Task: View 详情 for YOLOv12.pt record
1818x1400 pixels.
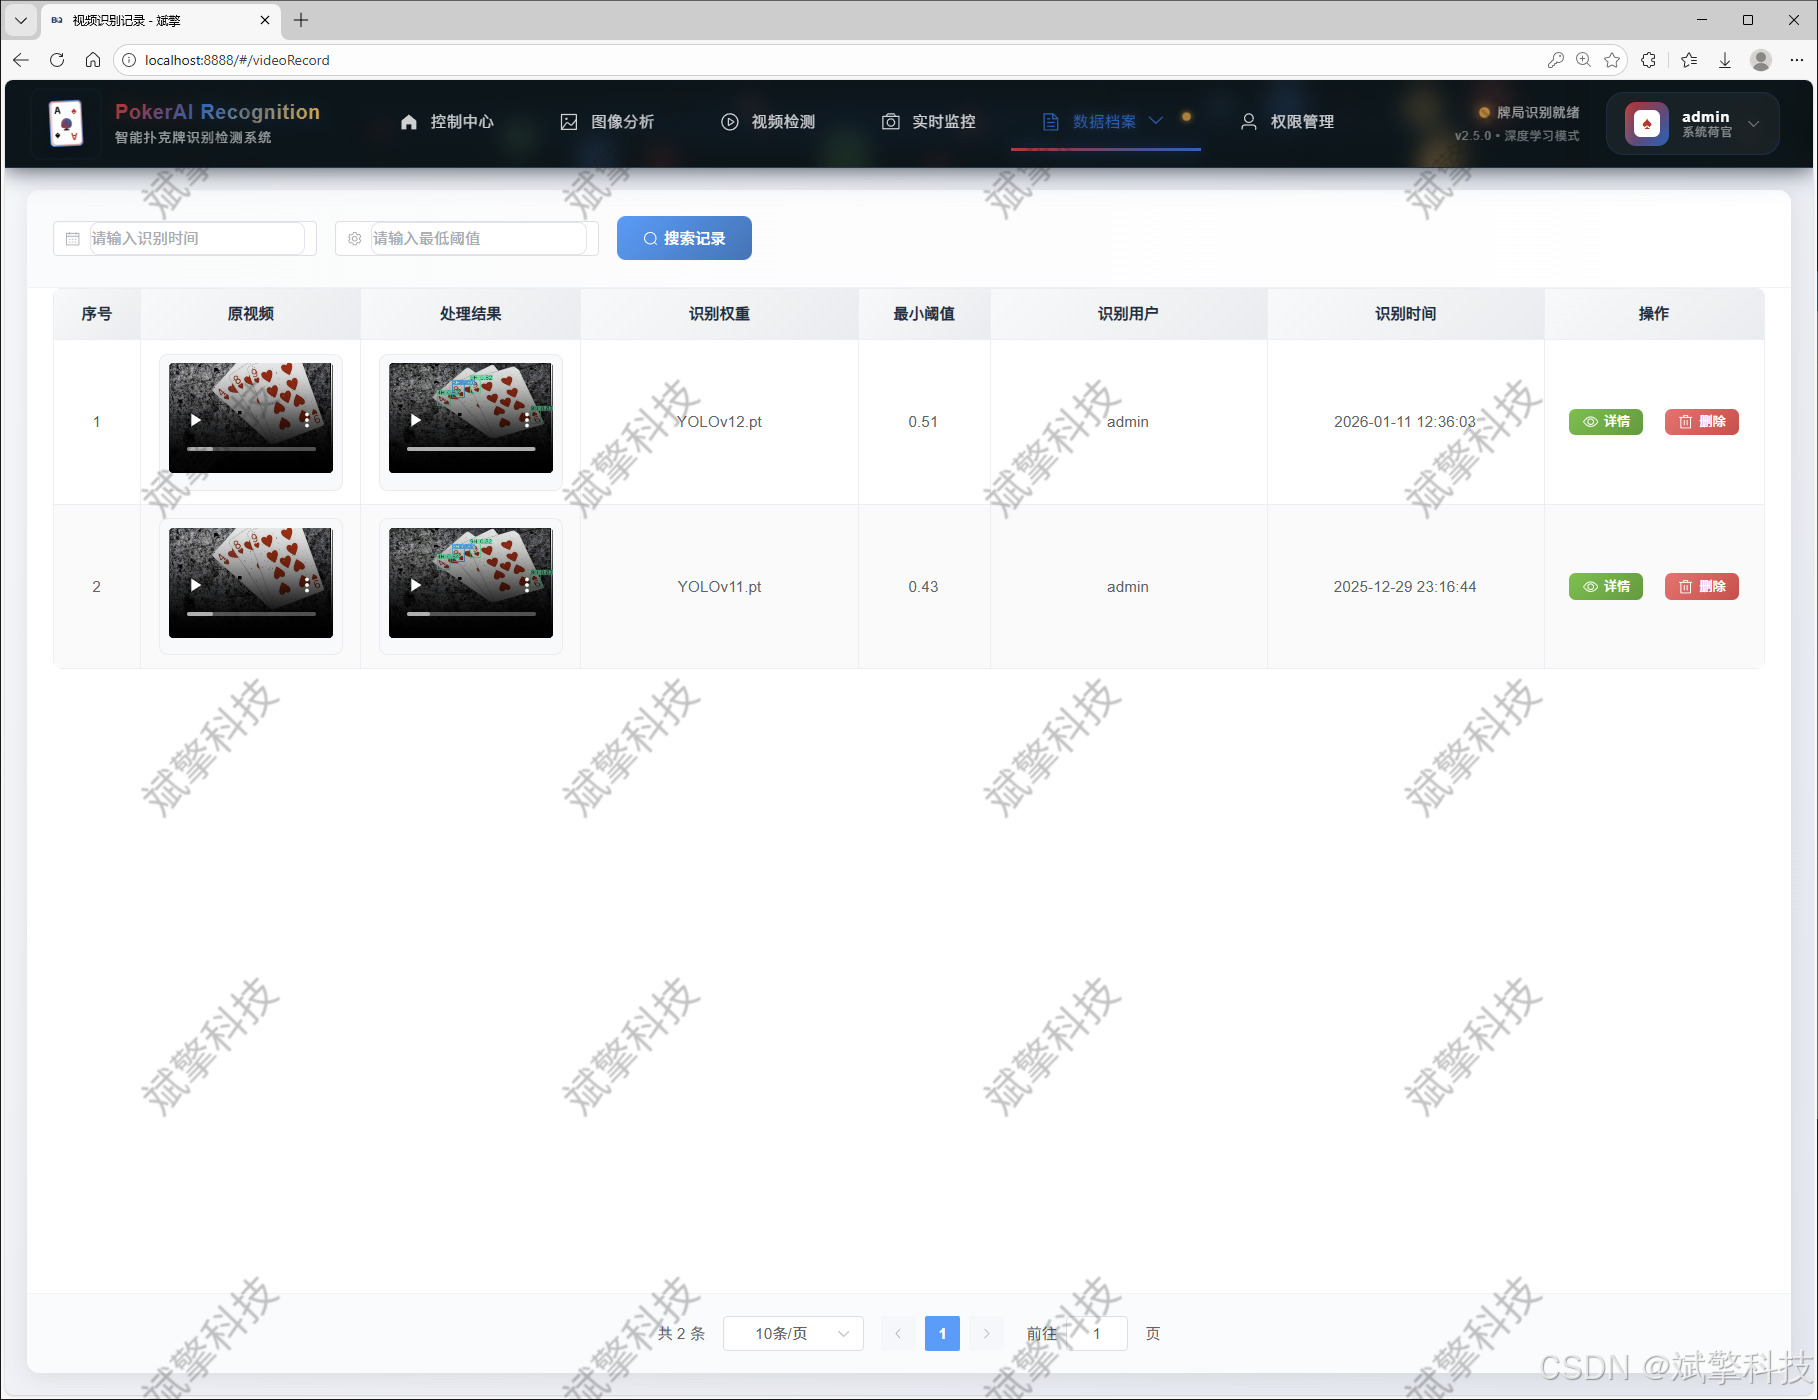Action: pos(1606,422)
